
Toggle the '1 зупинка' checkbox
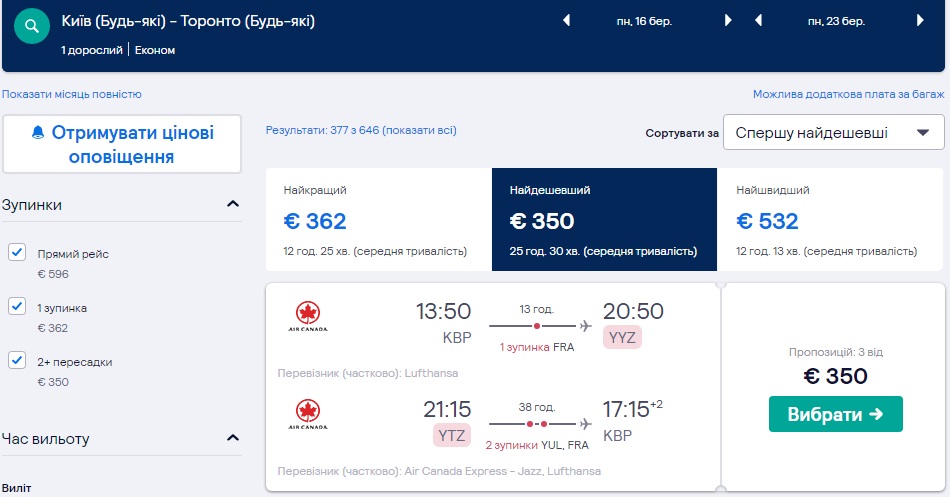[17, 307]
